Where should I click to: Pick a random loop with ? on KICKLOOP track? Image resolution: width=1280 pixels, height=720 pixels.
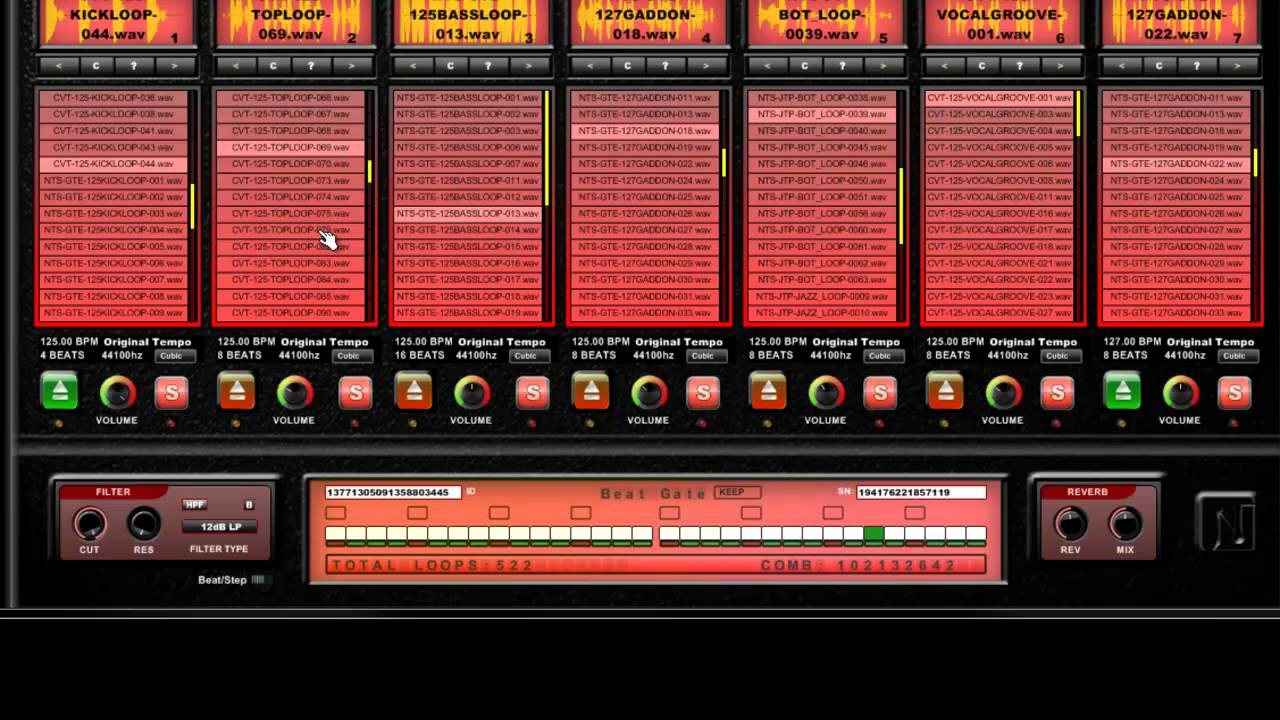pyautogui.click(x=134, y=66)
